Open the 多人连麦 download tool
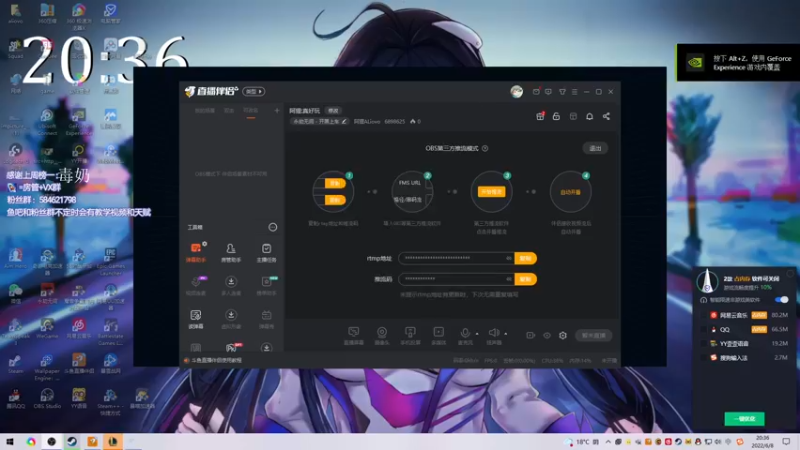The width and height of the screenshot is (800, 450). (x=231, y=286)
